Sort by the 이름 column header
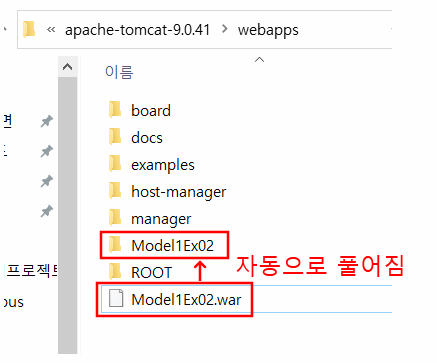This screenshot has width=437, height=363. pos(119,72)
